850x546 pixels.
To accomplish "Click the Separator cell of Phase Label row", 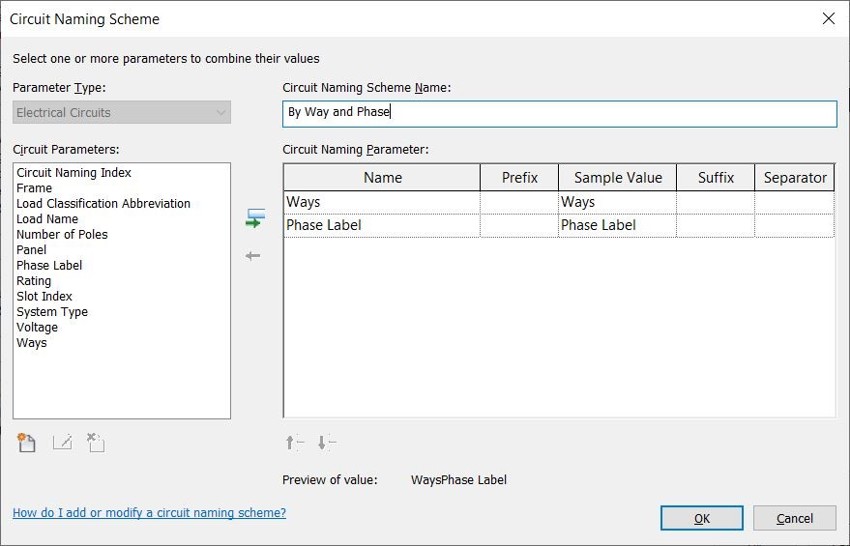I will point(795,225).
